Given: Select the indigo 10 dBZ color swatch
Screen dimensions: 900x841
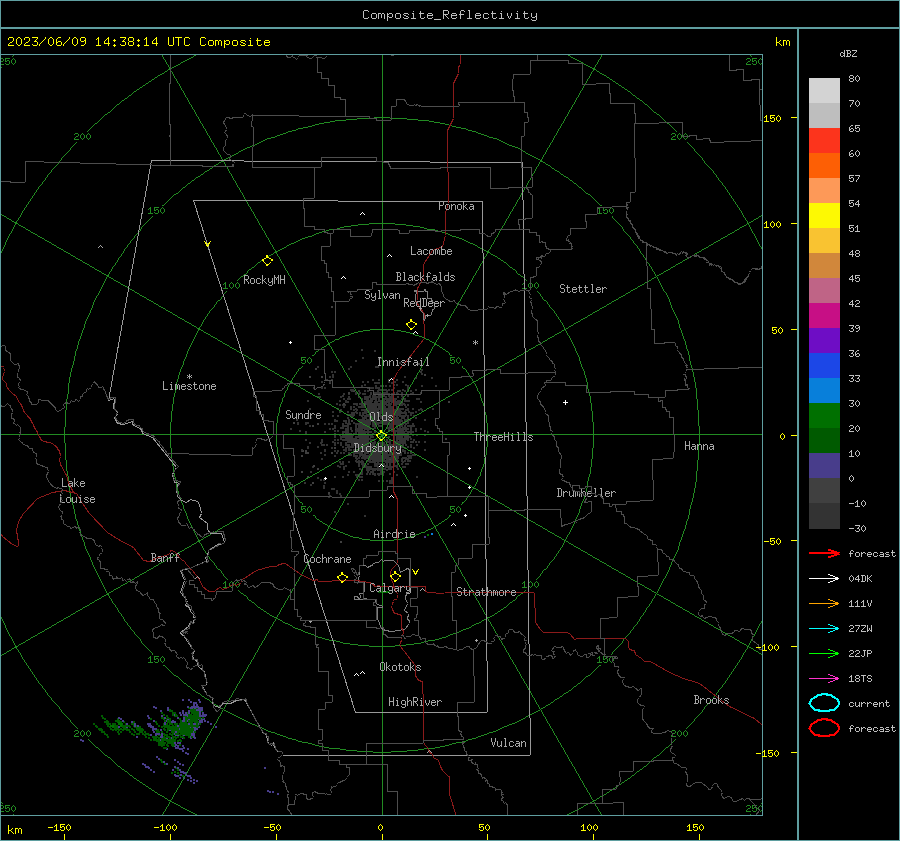Looking at the screenshot, I should click(824, 466).
